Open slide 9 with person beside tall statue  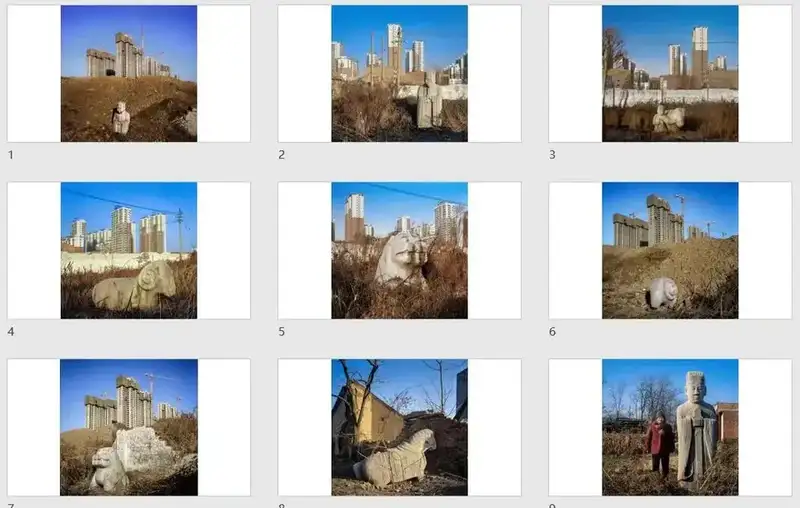click(670, 427)
